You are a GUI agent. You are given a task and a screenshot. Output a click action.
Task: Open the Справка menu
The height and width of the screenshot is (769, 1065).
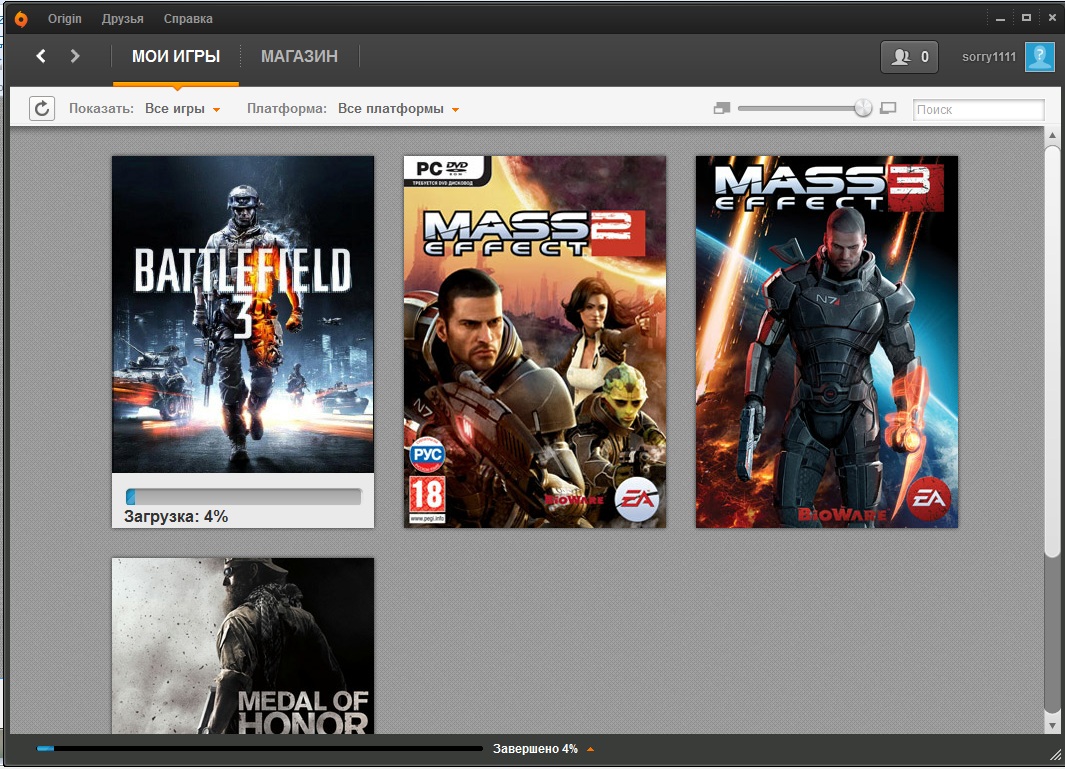click(x=188, y=19)
